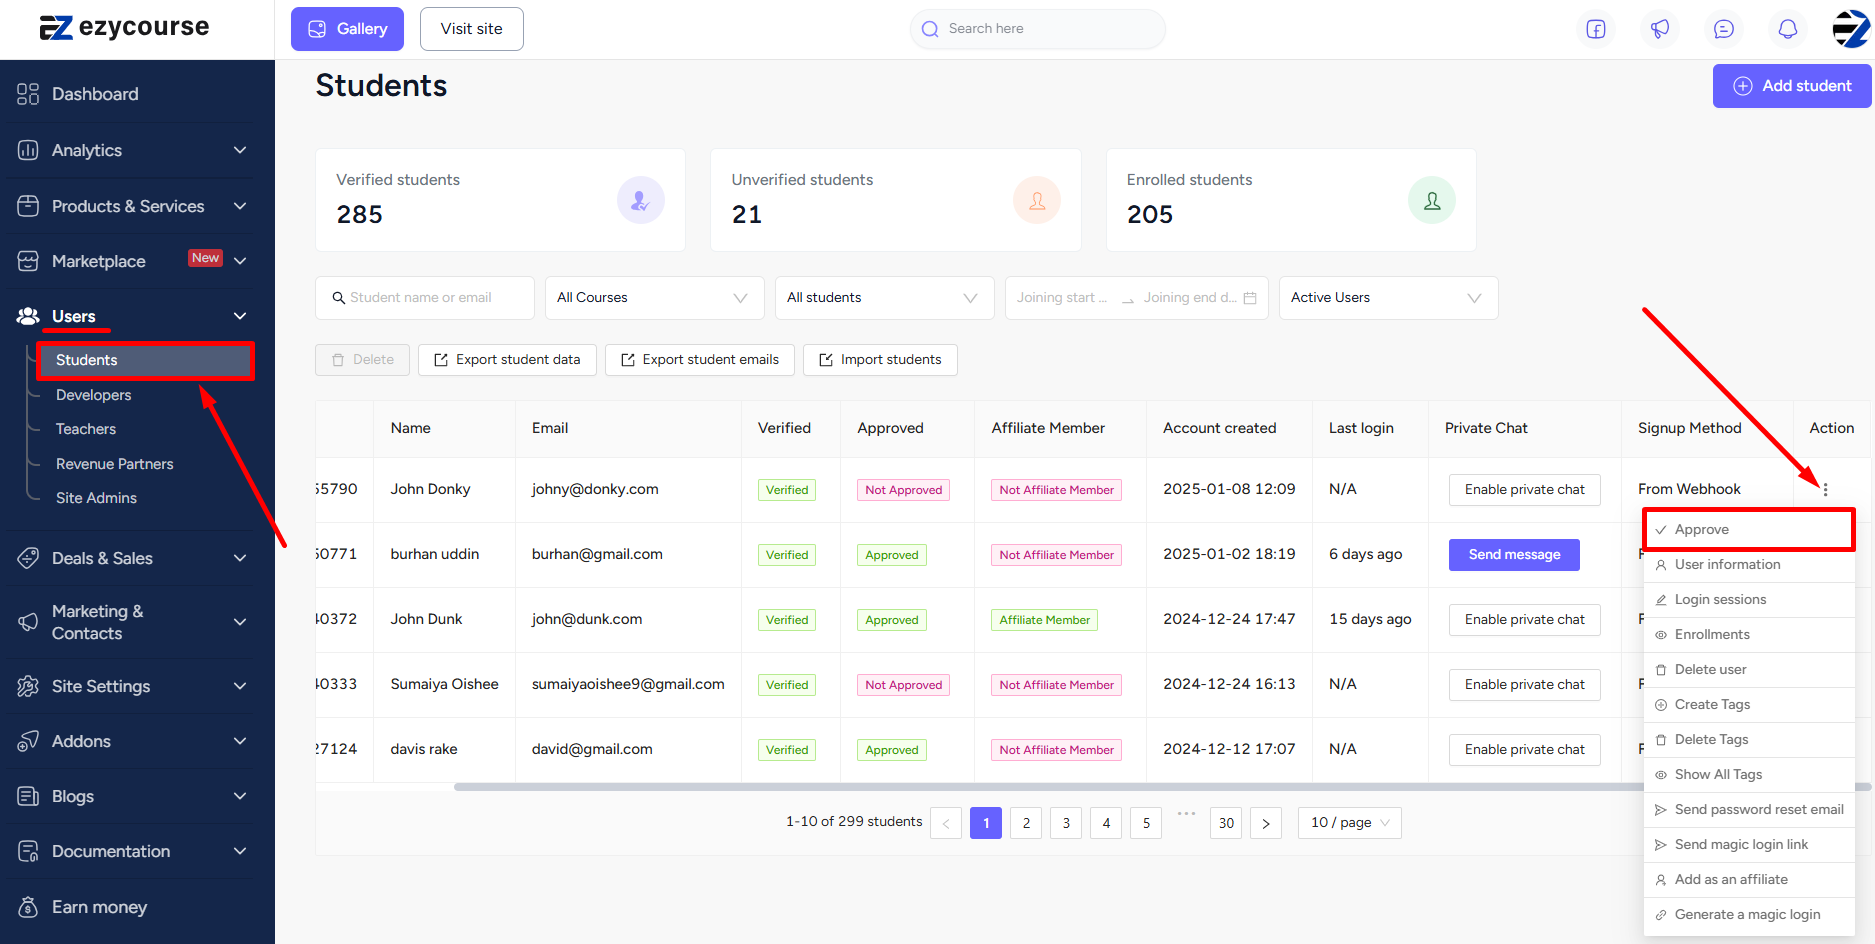The height and width of the screenshot is (944, 1875).
Task: Open the Active Users dropdown
Action: point(1389,298)
